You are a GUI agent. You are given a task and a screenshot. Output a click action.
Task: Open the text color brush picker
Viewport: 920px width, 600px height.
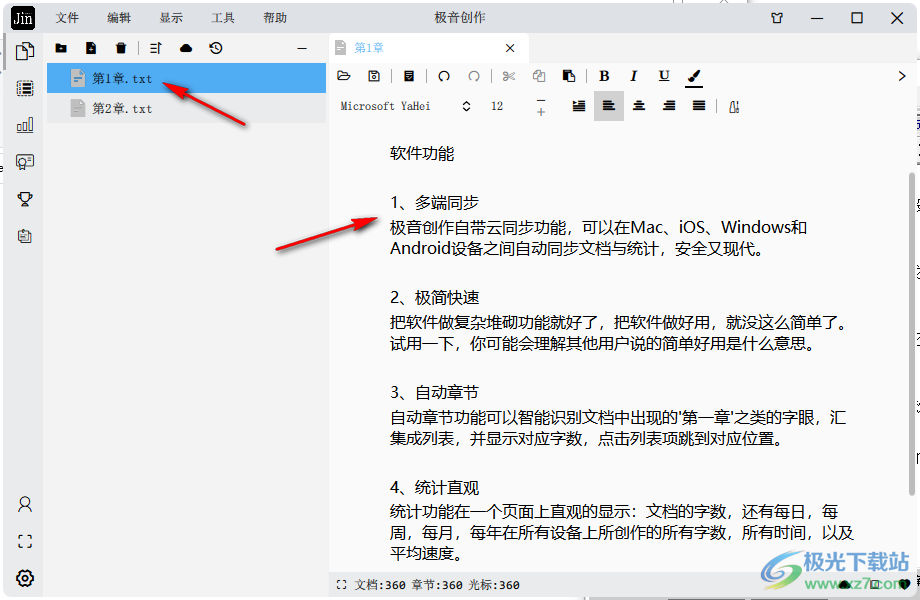tap(694, 77)
